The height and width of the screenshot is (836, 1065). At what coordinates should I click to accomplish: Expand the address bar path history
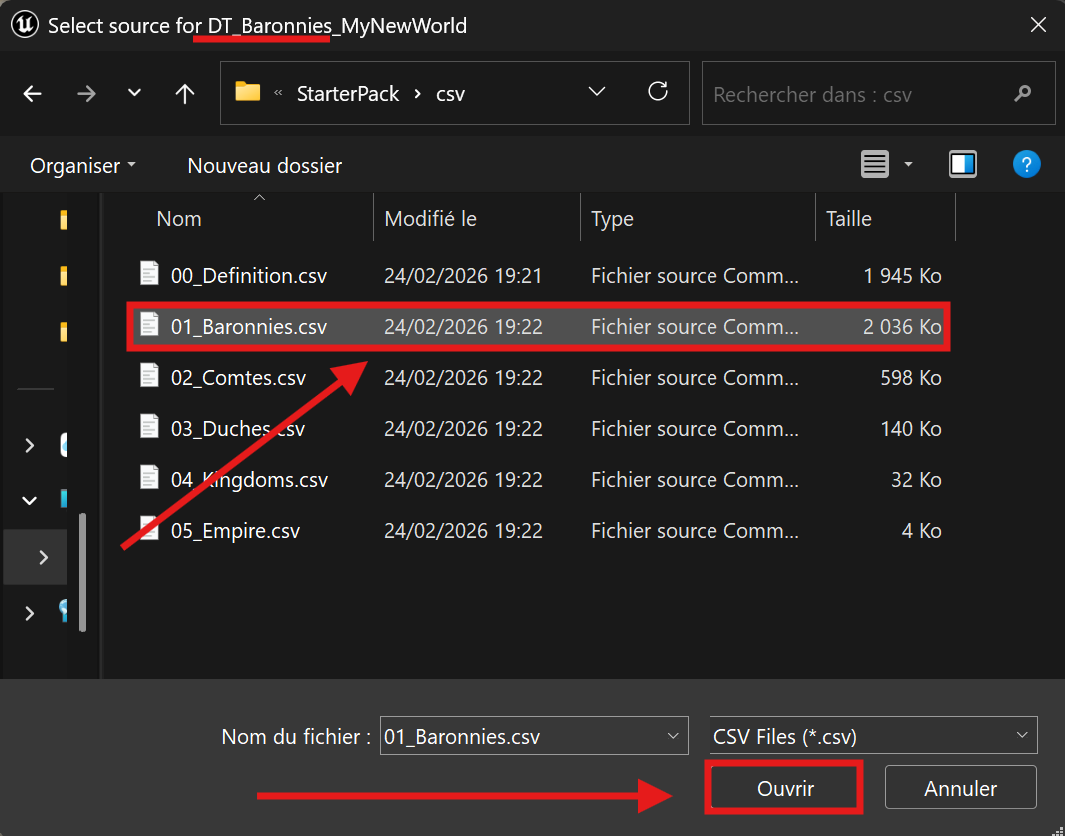(596, 92)
